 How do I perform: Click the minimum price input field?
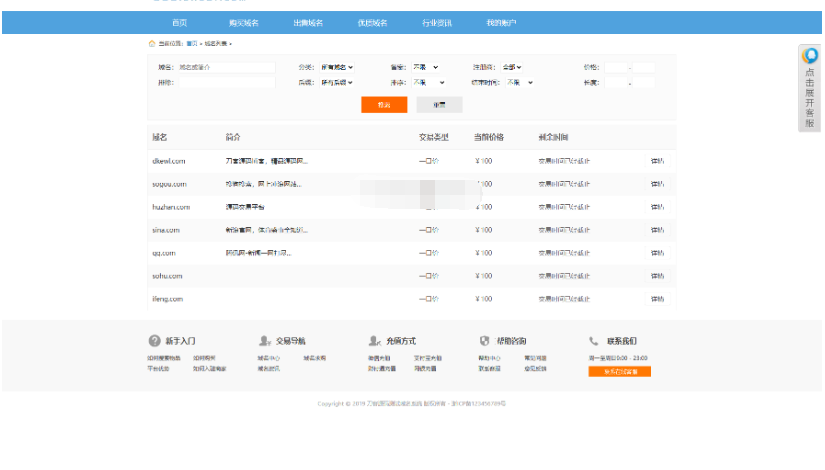pyautogui.click(x=616, y=67)
